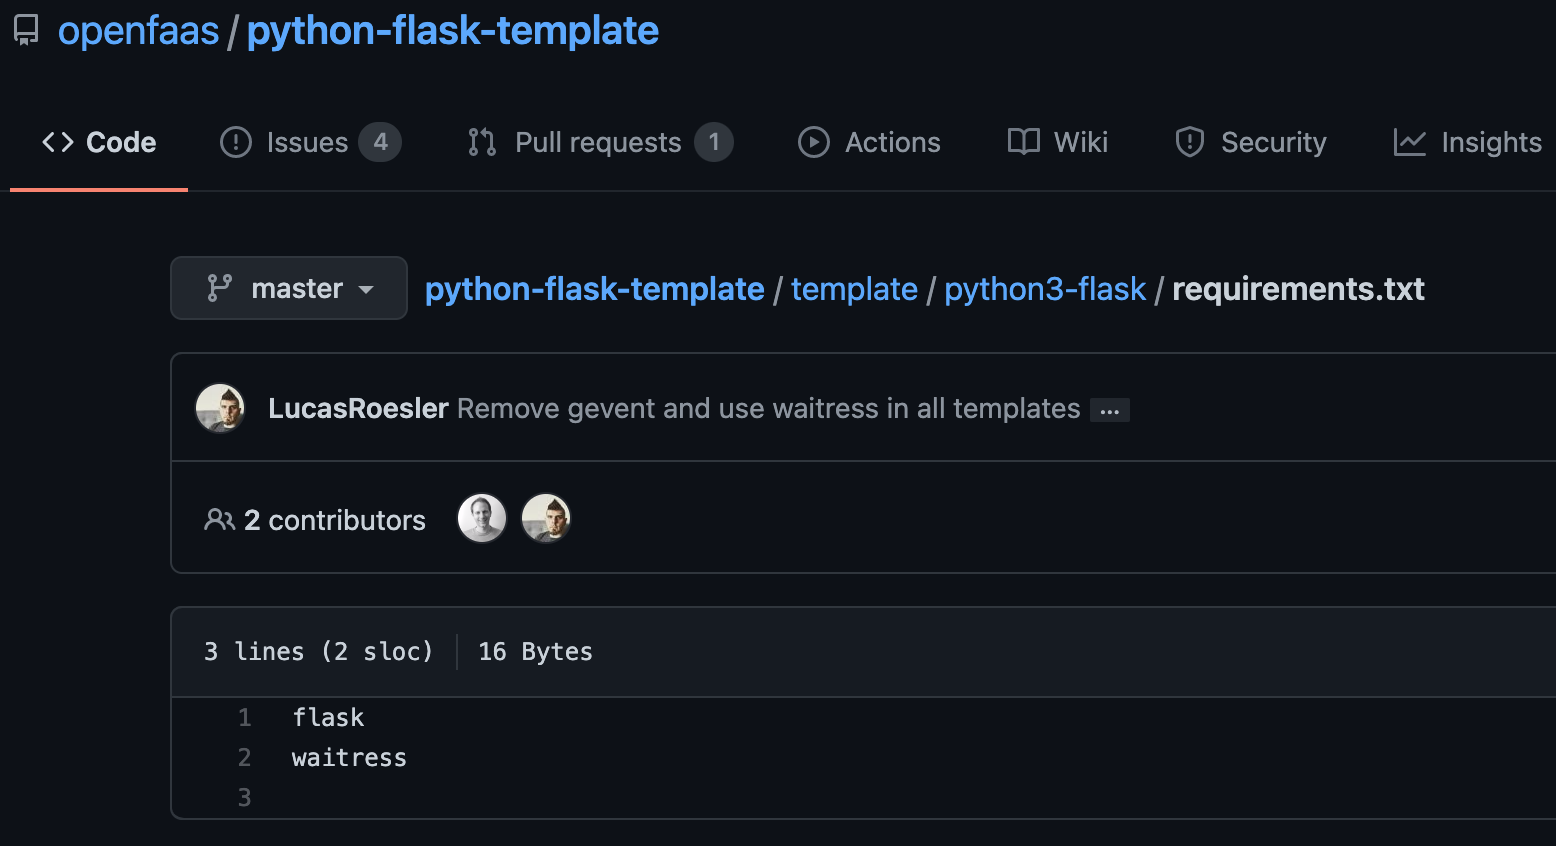The image size is (1556, 846).
Task: Open the openfaas organization link
Action: (x=139, y=31)
